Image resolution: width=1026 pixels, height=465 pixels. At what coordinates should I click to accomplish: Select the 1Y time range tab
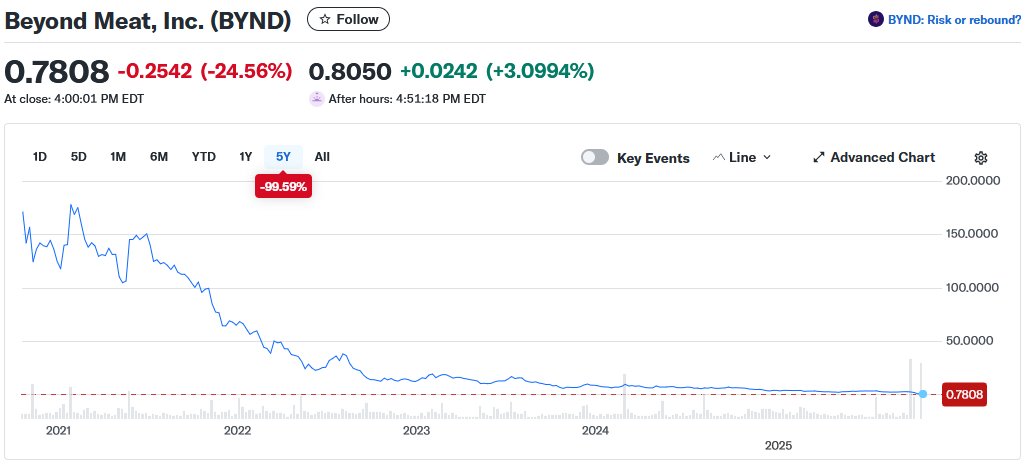pos(245,157)
